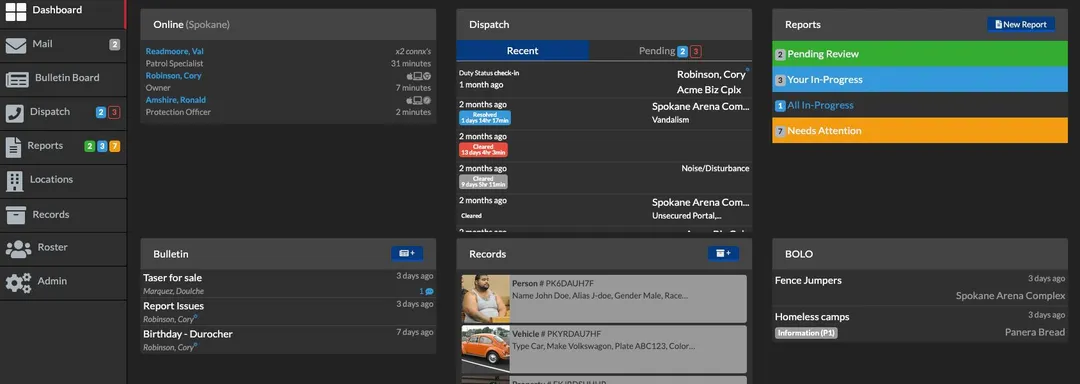Open Volkswagon vehicle record thumbnail

pos(486,350)
